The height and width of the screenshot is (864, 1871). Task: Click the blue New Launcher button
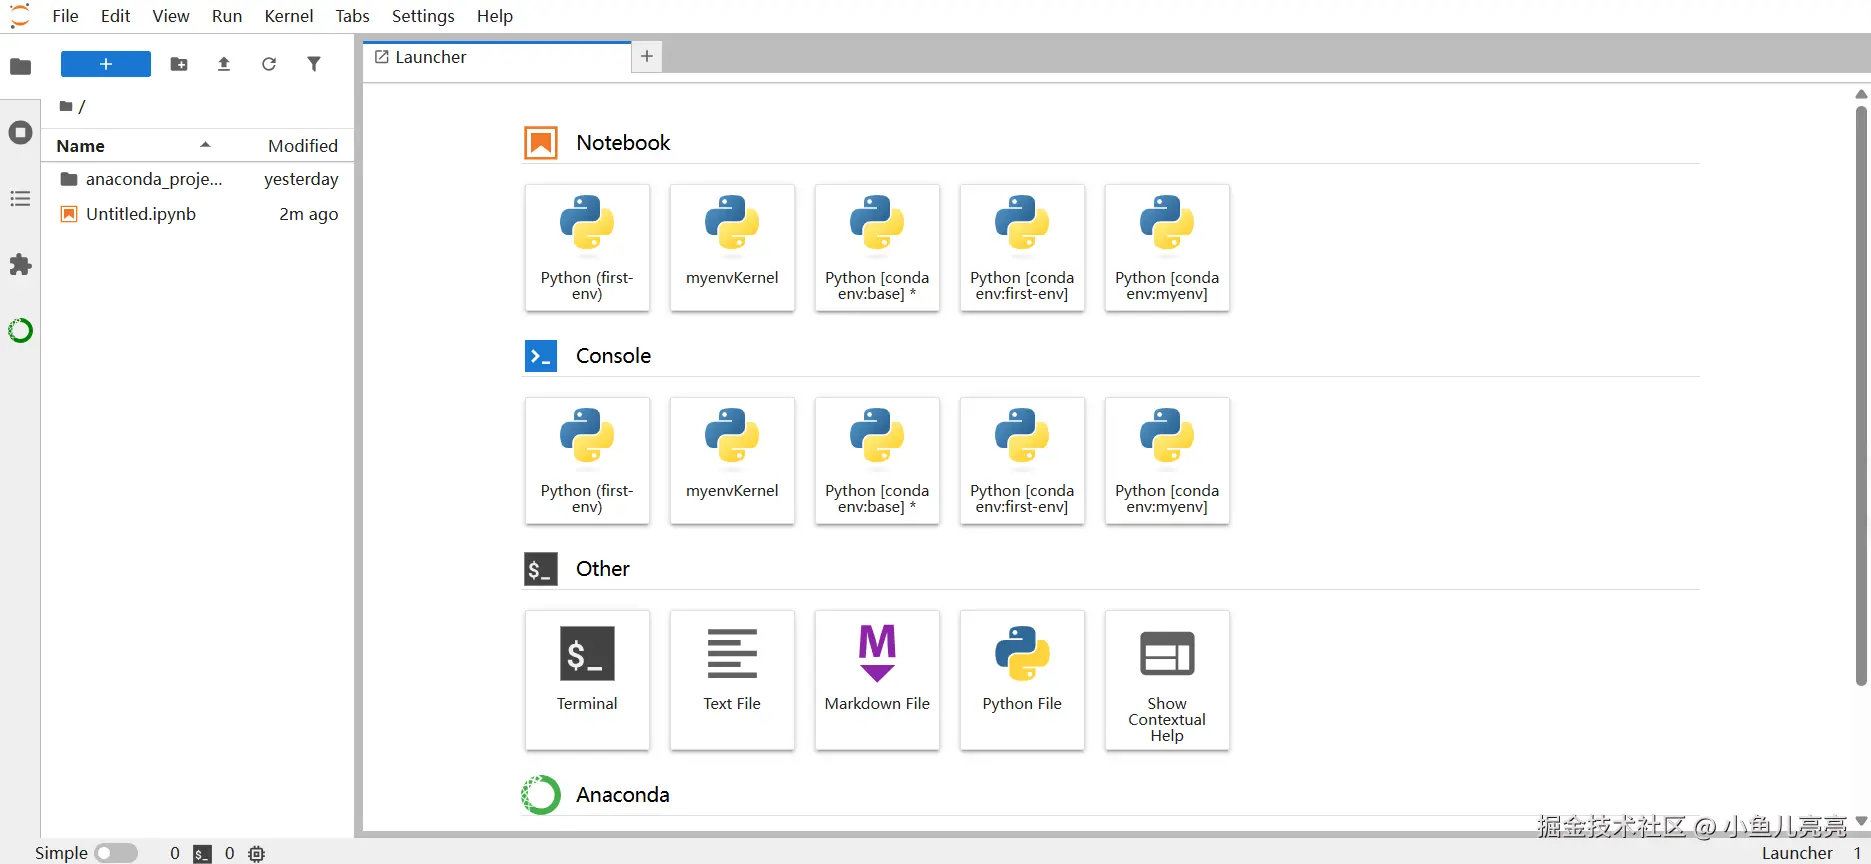[x=106, y=64]
